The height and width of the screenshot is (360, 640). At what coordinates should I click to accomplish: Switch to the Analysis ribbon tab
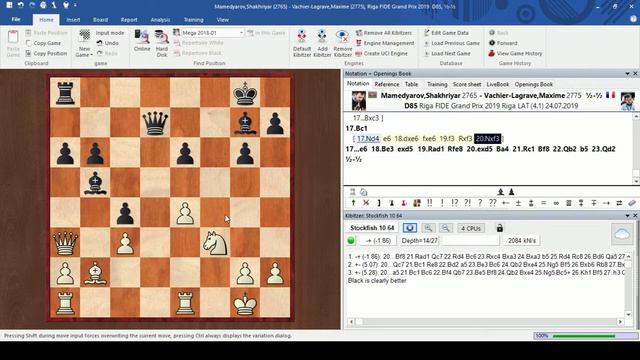point(160,20)
